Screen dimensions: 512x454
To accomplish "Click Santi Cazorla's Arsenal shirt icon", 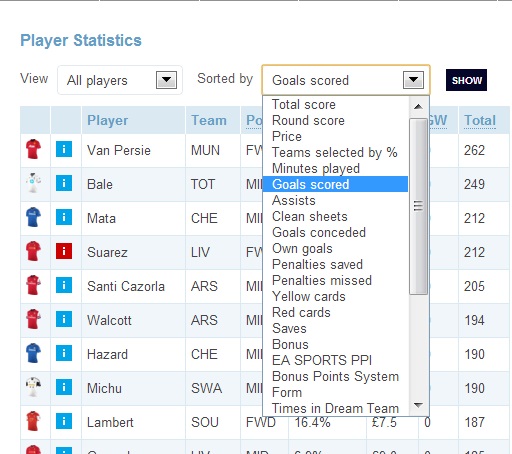I will [x=33, y=285].
